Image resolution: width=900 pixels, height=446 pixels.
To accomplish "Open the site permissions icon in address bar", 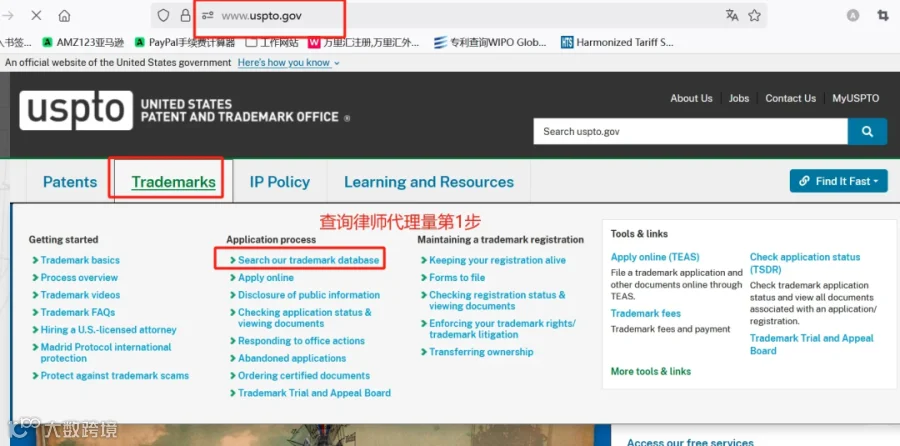I will [x=207, y=15].
